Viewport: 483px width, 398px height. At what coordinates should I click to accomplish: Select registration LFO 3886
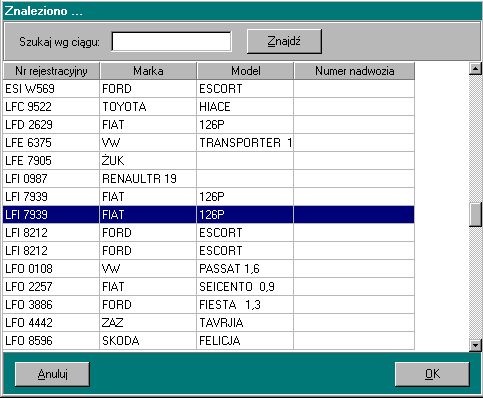pos(51,305)
